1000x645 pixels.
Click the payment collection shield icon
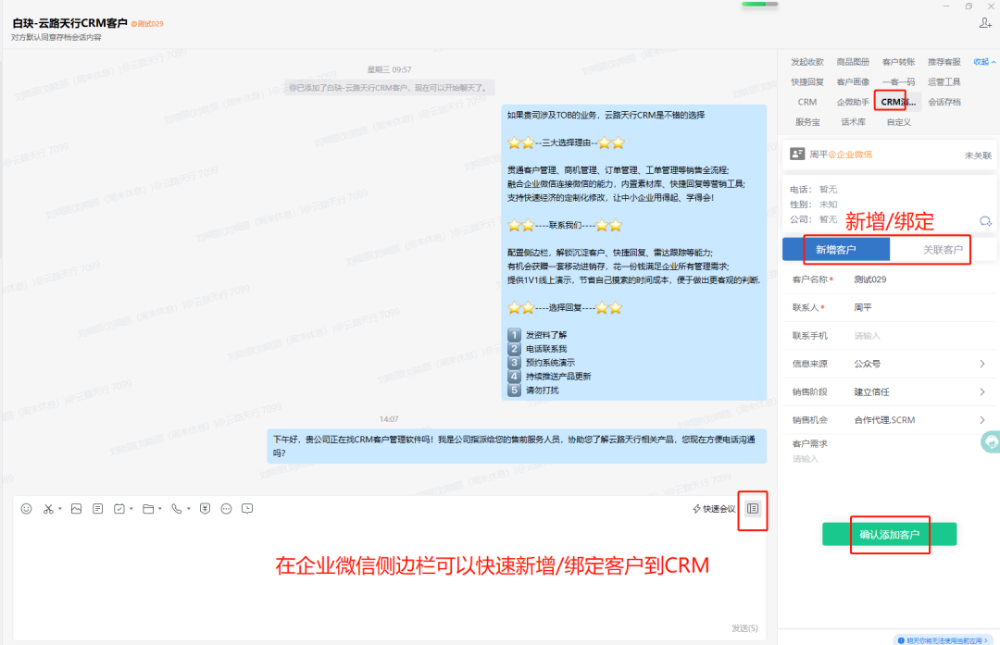click(x=205, y=508)
